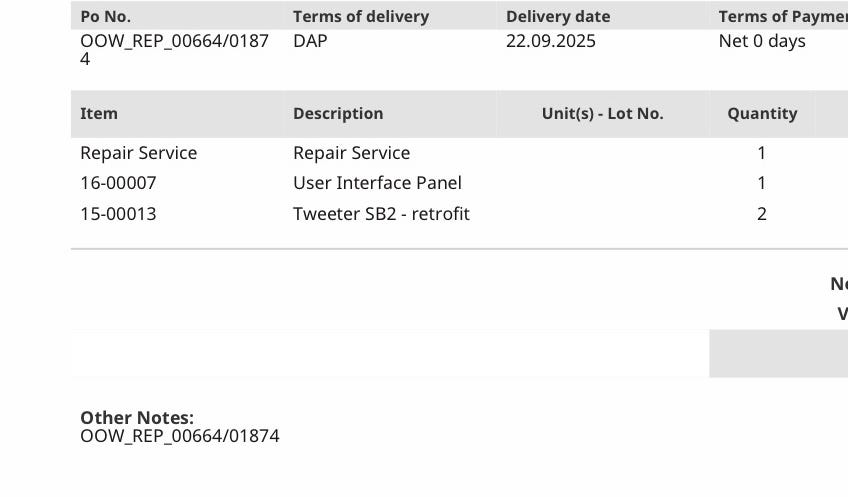This screenshot has height=497, width=848.
Task: Click the Item column header
Action: tap(99, 113)
